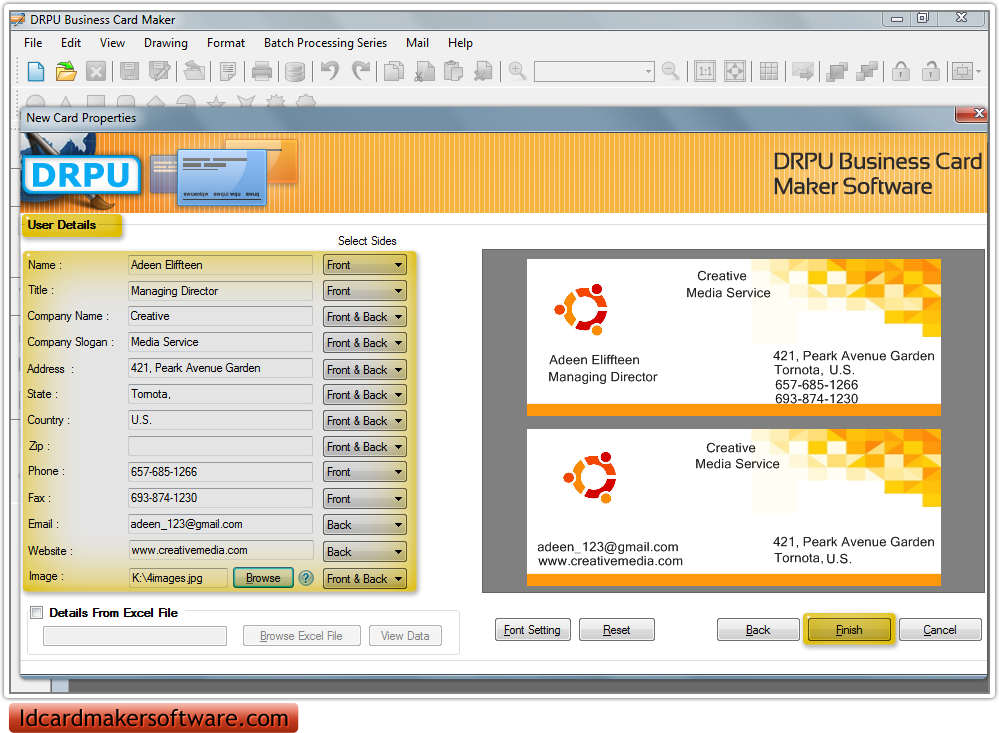
Task: Click the database cylinder toolbar icon
Action: 294,71
